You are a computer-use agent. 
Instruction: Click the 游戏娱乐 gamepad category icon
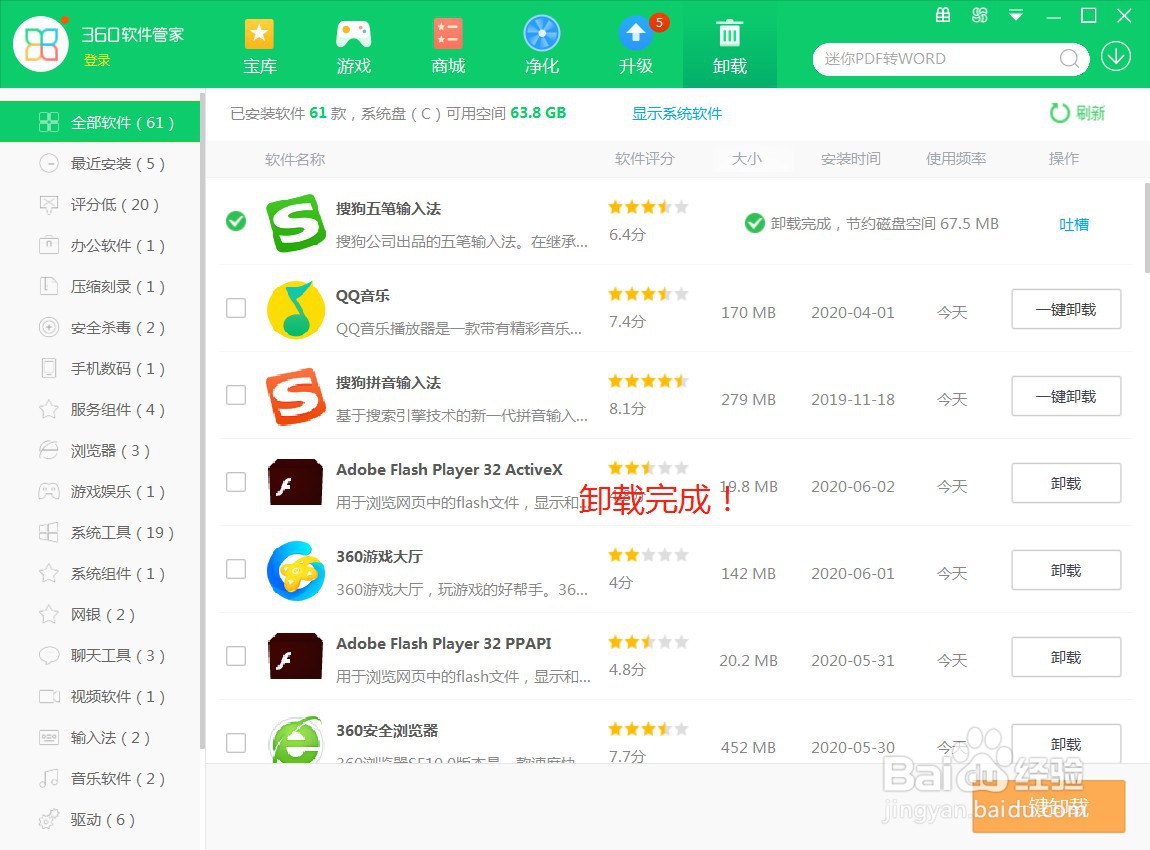(48, 491)
